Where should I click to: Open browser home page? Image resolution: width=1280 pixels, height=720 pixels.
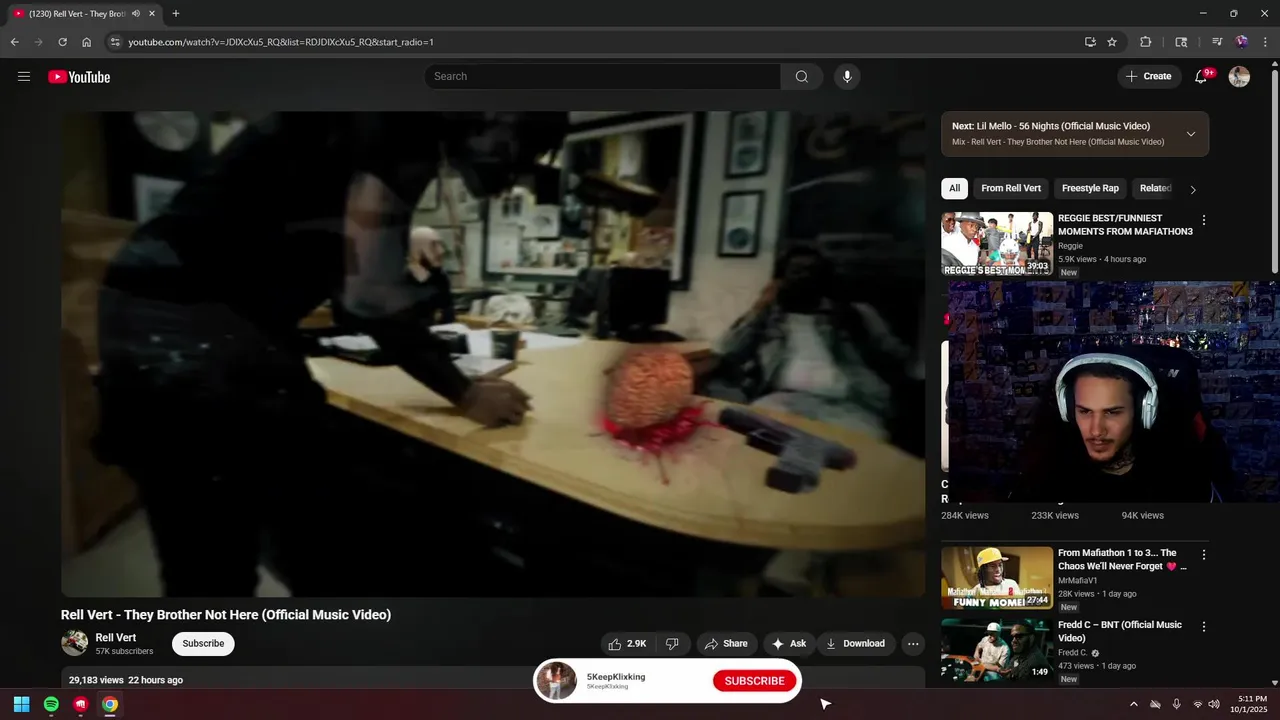point(87,42)
